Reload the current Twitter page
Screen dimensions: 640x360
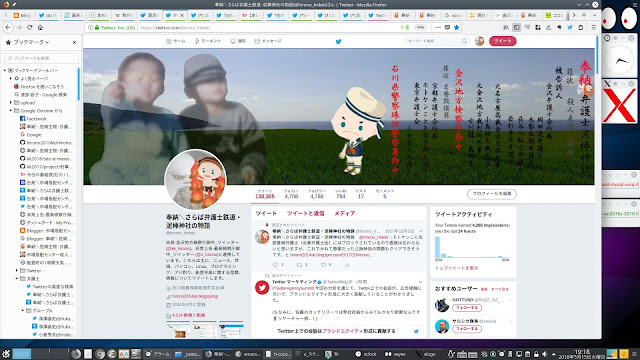[29, 27]
